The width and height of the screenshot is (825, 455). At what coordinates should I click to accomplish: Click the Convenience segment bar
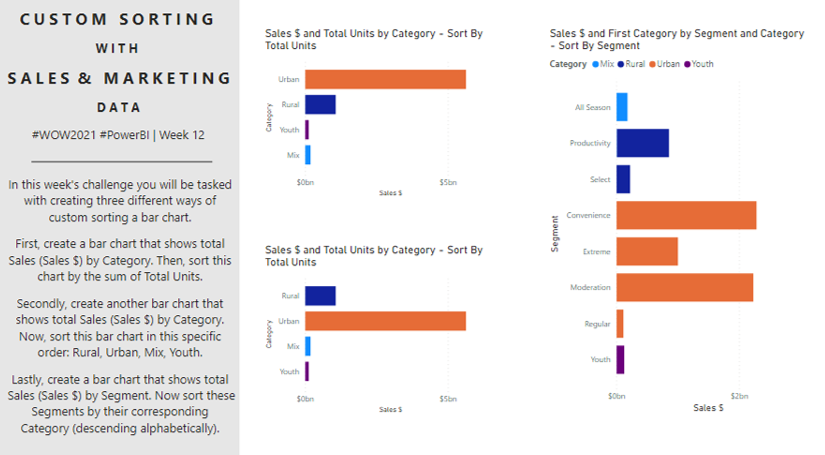(686, 215)
